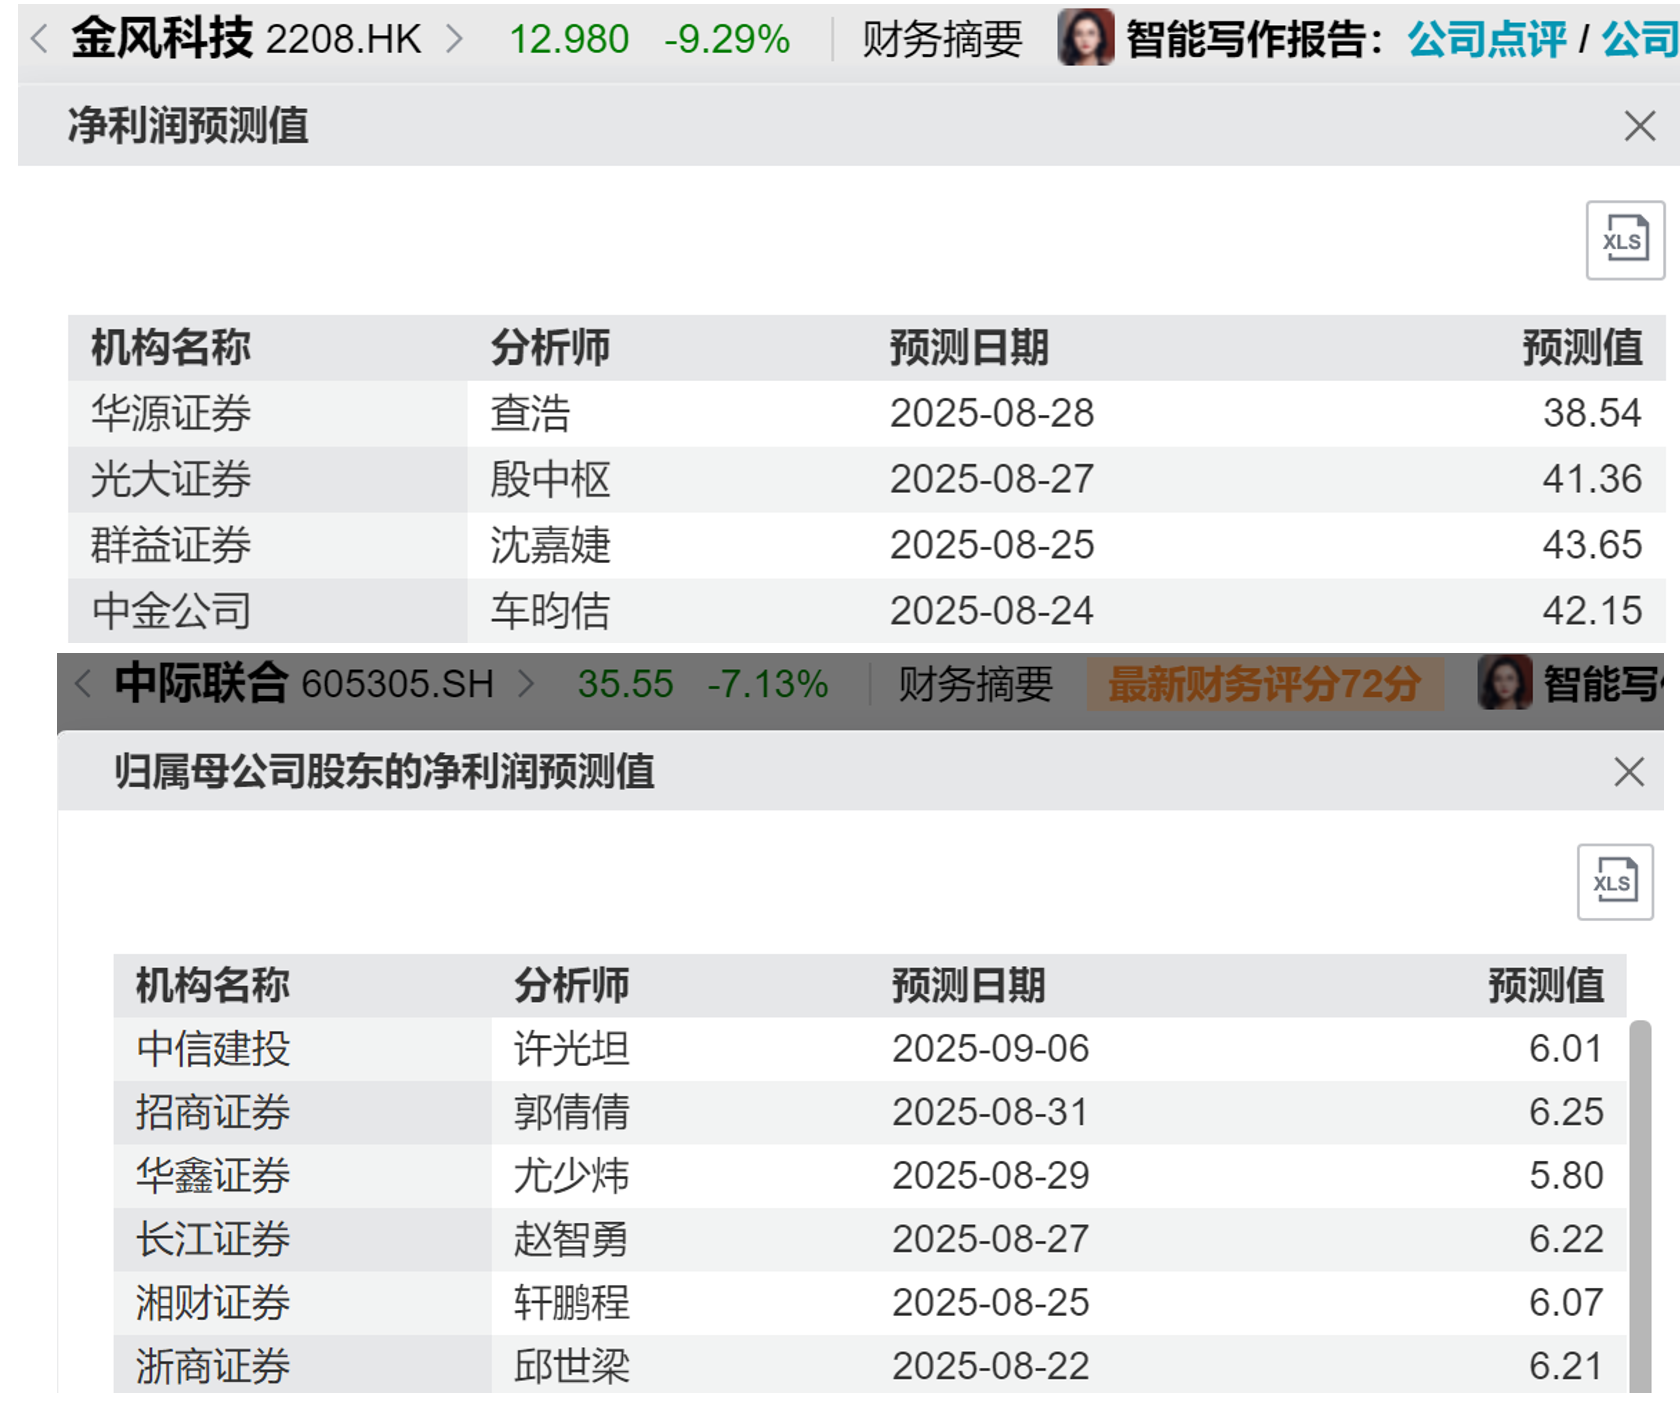This screenshot has width=1680, height=1418.
Task: Click forecast value 6.25
Action: [1566, 1112]
